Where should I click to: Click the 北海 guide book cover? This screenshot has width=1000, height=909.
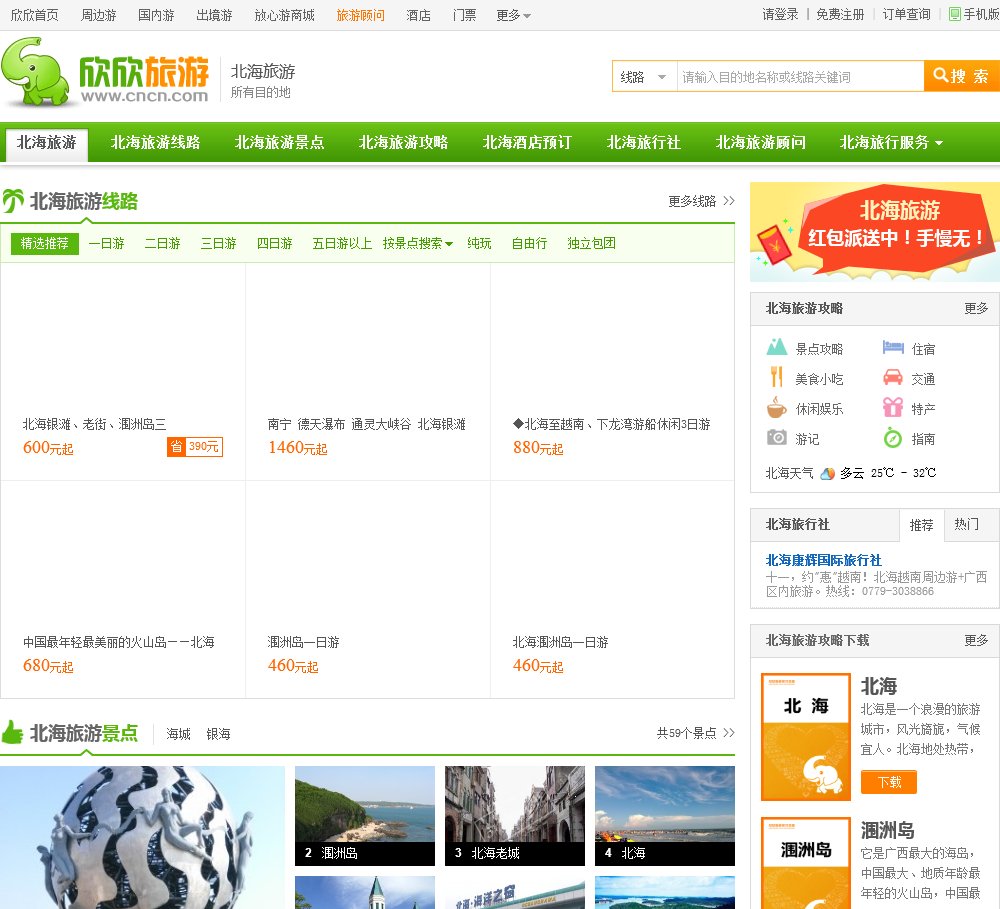pos(805,737)
